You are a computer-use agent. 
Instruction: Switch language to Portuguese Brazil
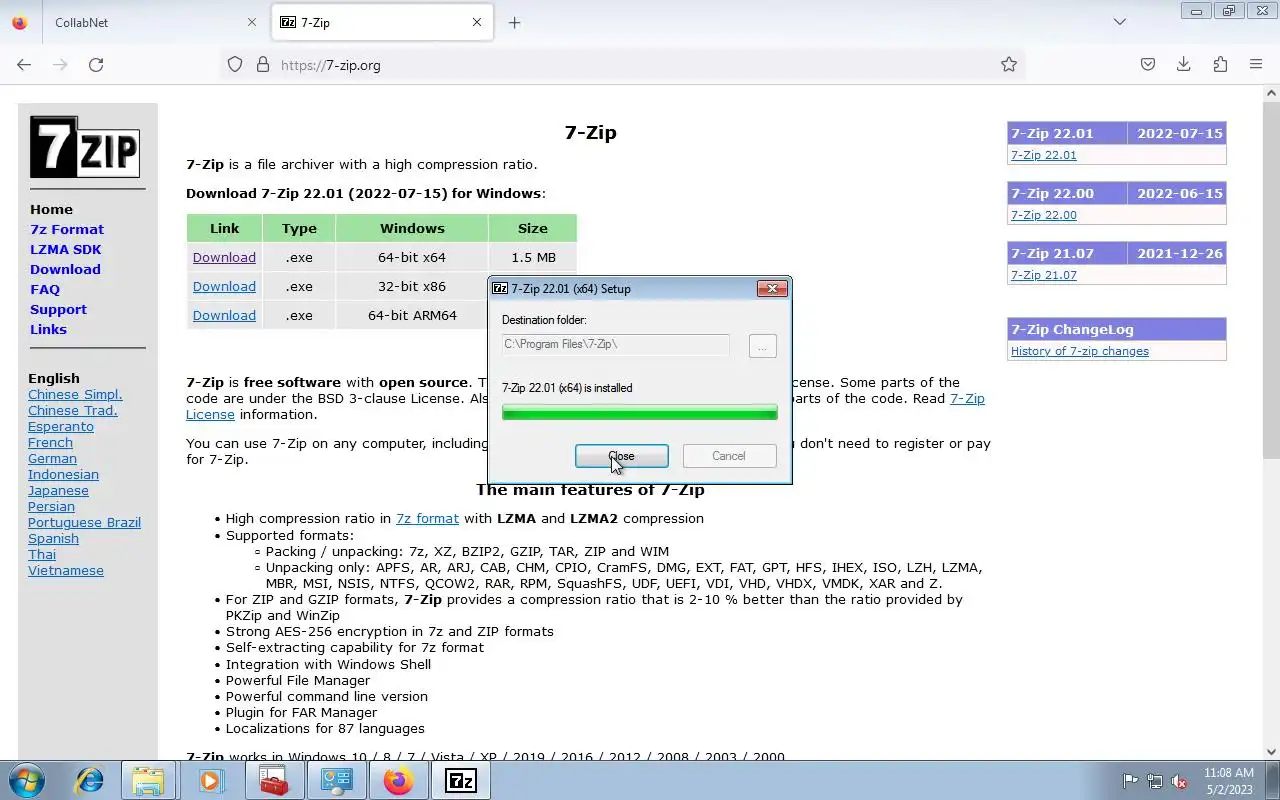[x=84, y=522]
